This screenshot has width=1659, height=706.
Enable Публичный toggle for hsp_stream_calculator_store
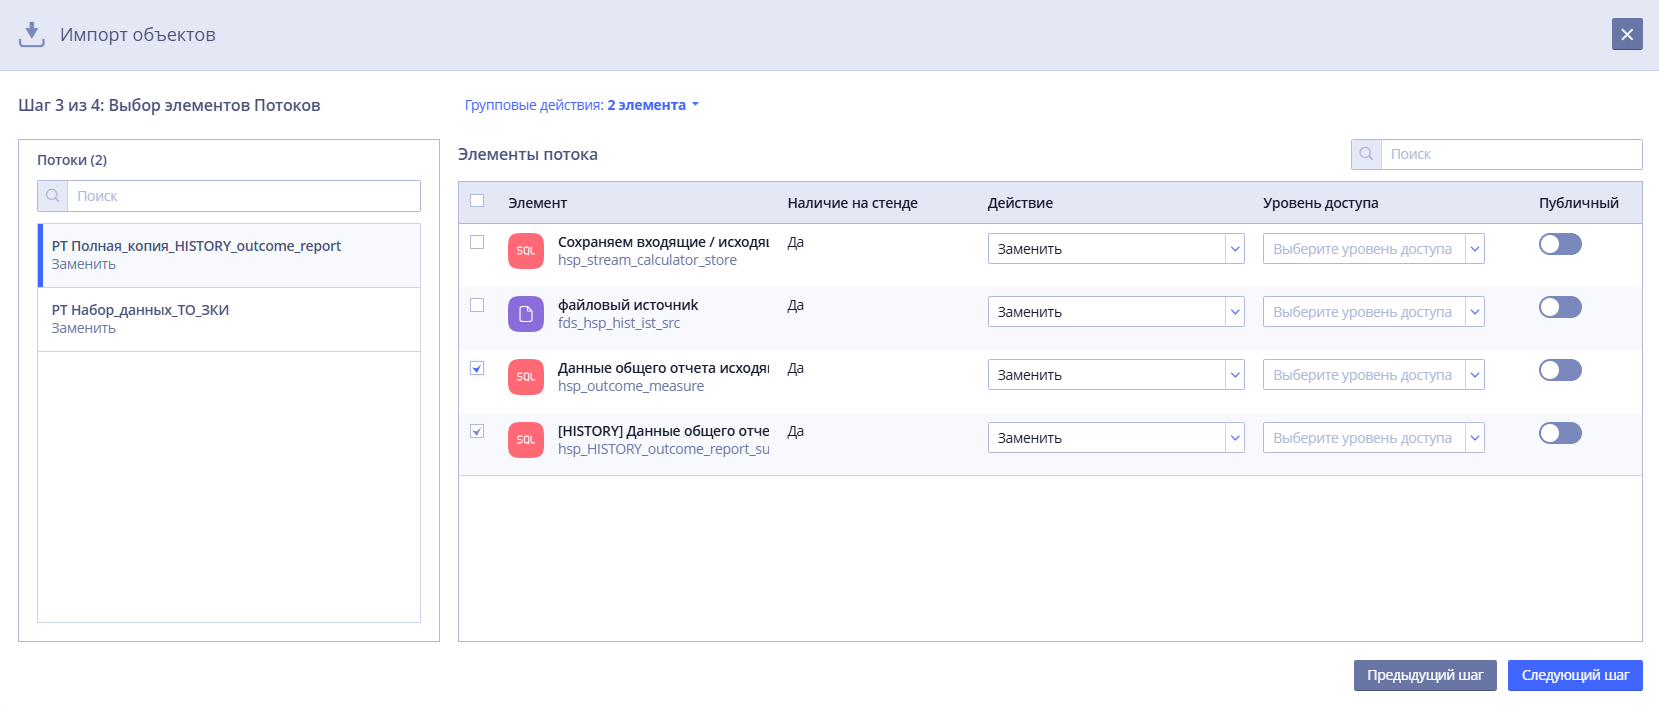[1560, 244]
